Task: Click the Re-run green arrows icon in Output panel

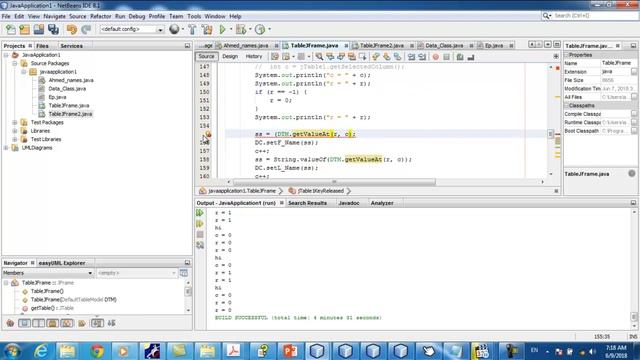Action: click(x=200, y=213)
